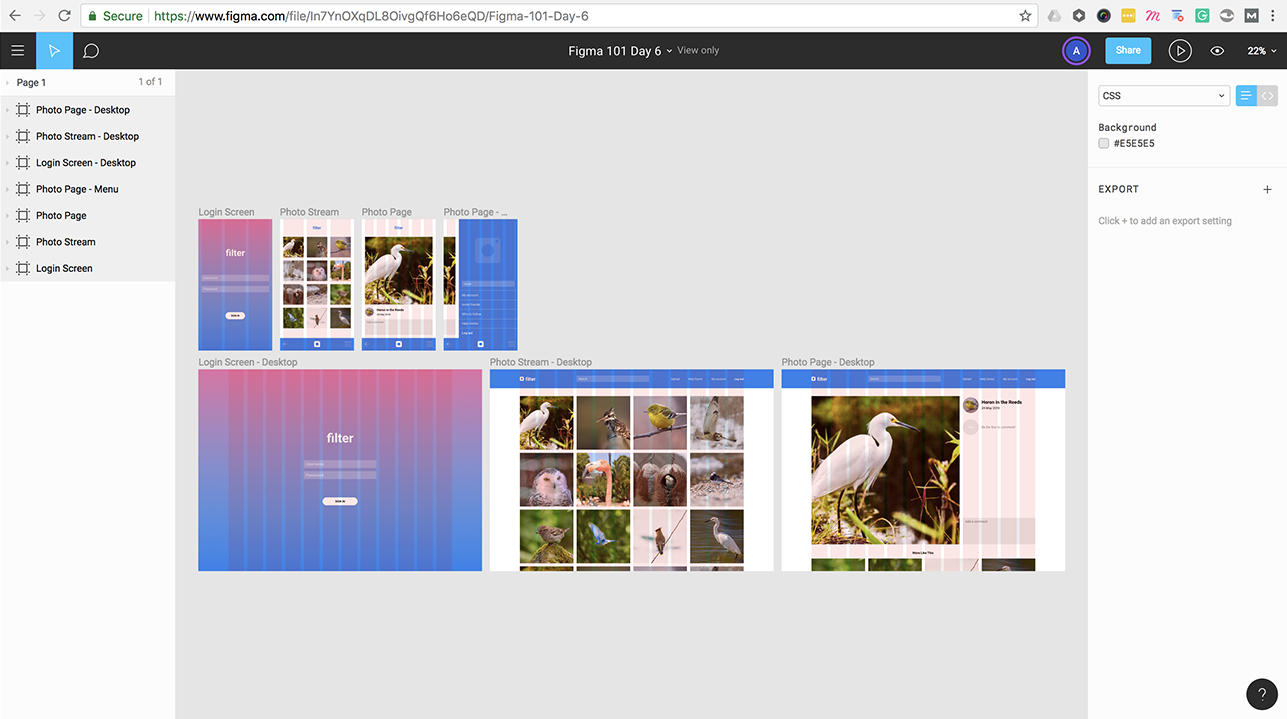Open the 22% zoom level dropdown
Screen dimensions: 1287x719
pos(1260,51)
